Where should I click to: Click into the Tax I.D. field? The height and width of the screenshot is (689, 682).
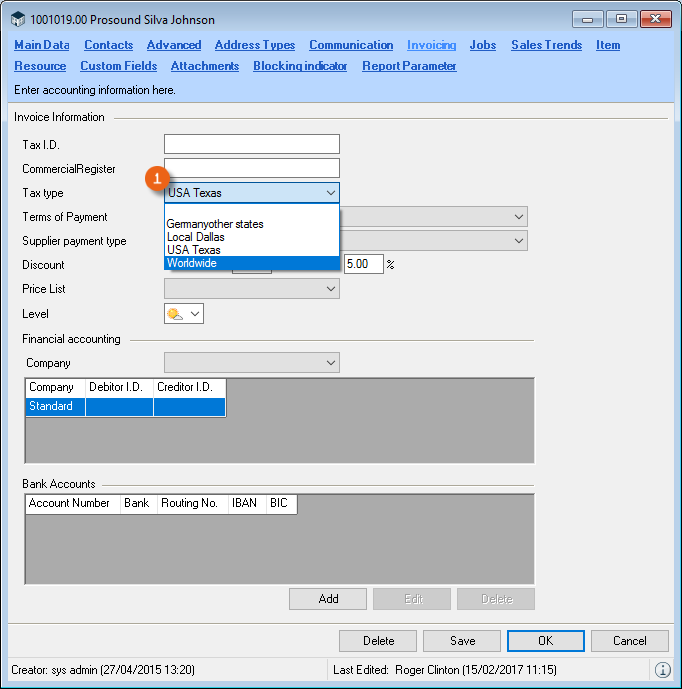(251, 144)
